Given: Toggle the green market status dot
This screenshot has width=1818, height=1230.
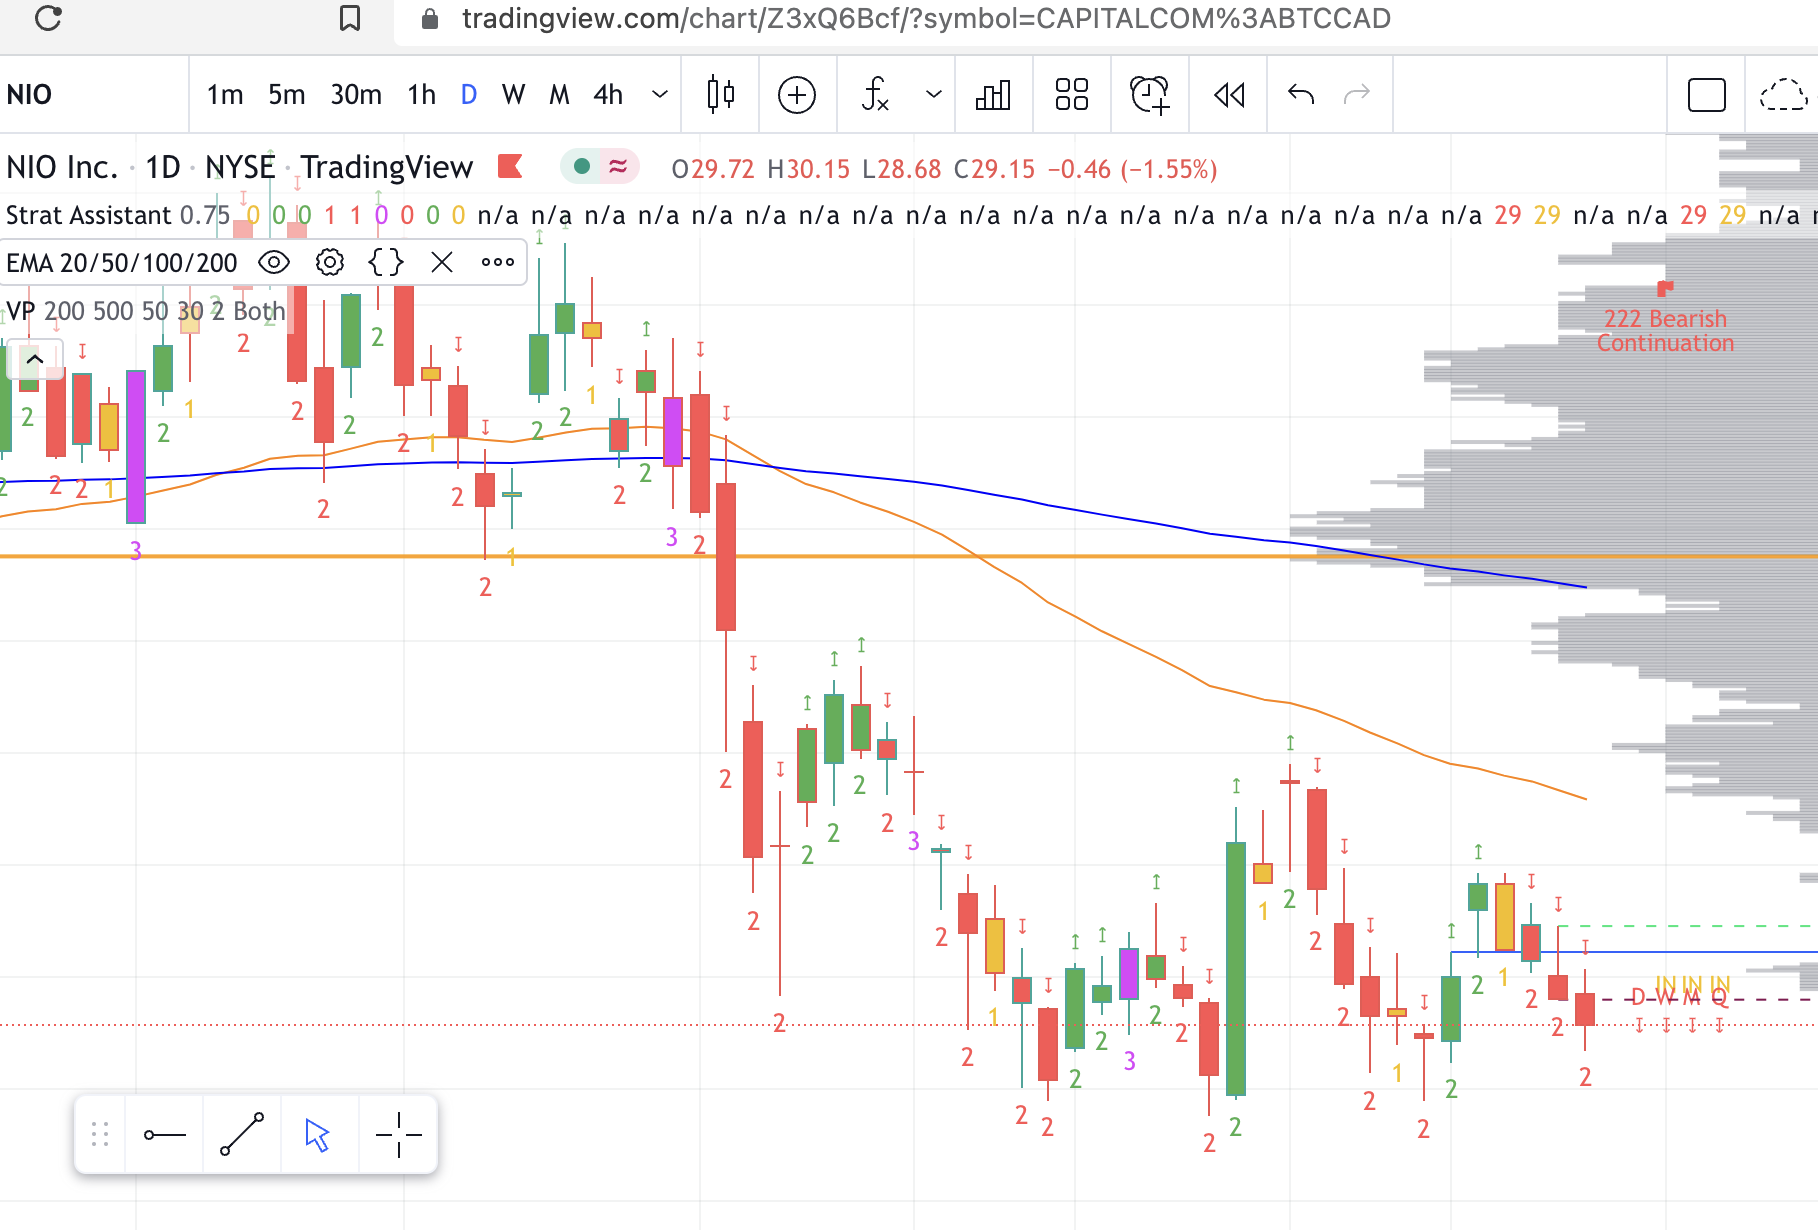Looking at the screenshot, I should click(x=582, y=166).
